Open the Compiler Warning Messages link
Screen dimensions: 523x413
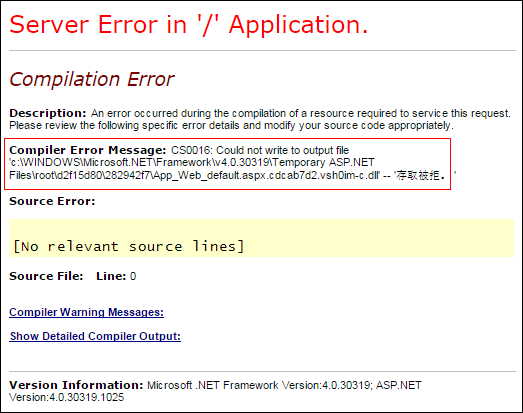86,312
